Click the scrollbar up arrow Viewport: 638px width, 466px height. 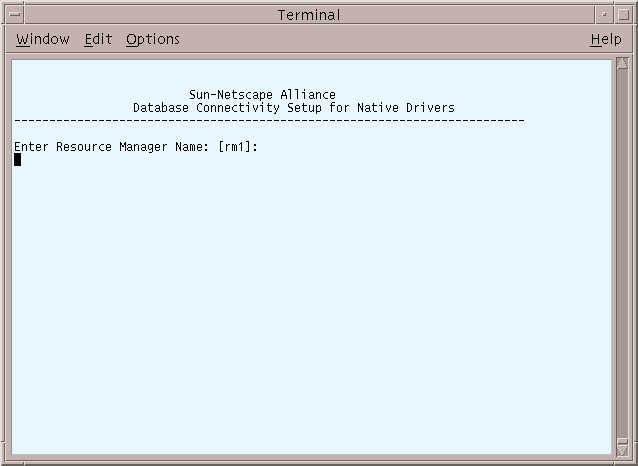[623, 63]
